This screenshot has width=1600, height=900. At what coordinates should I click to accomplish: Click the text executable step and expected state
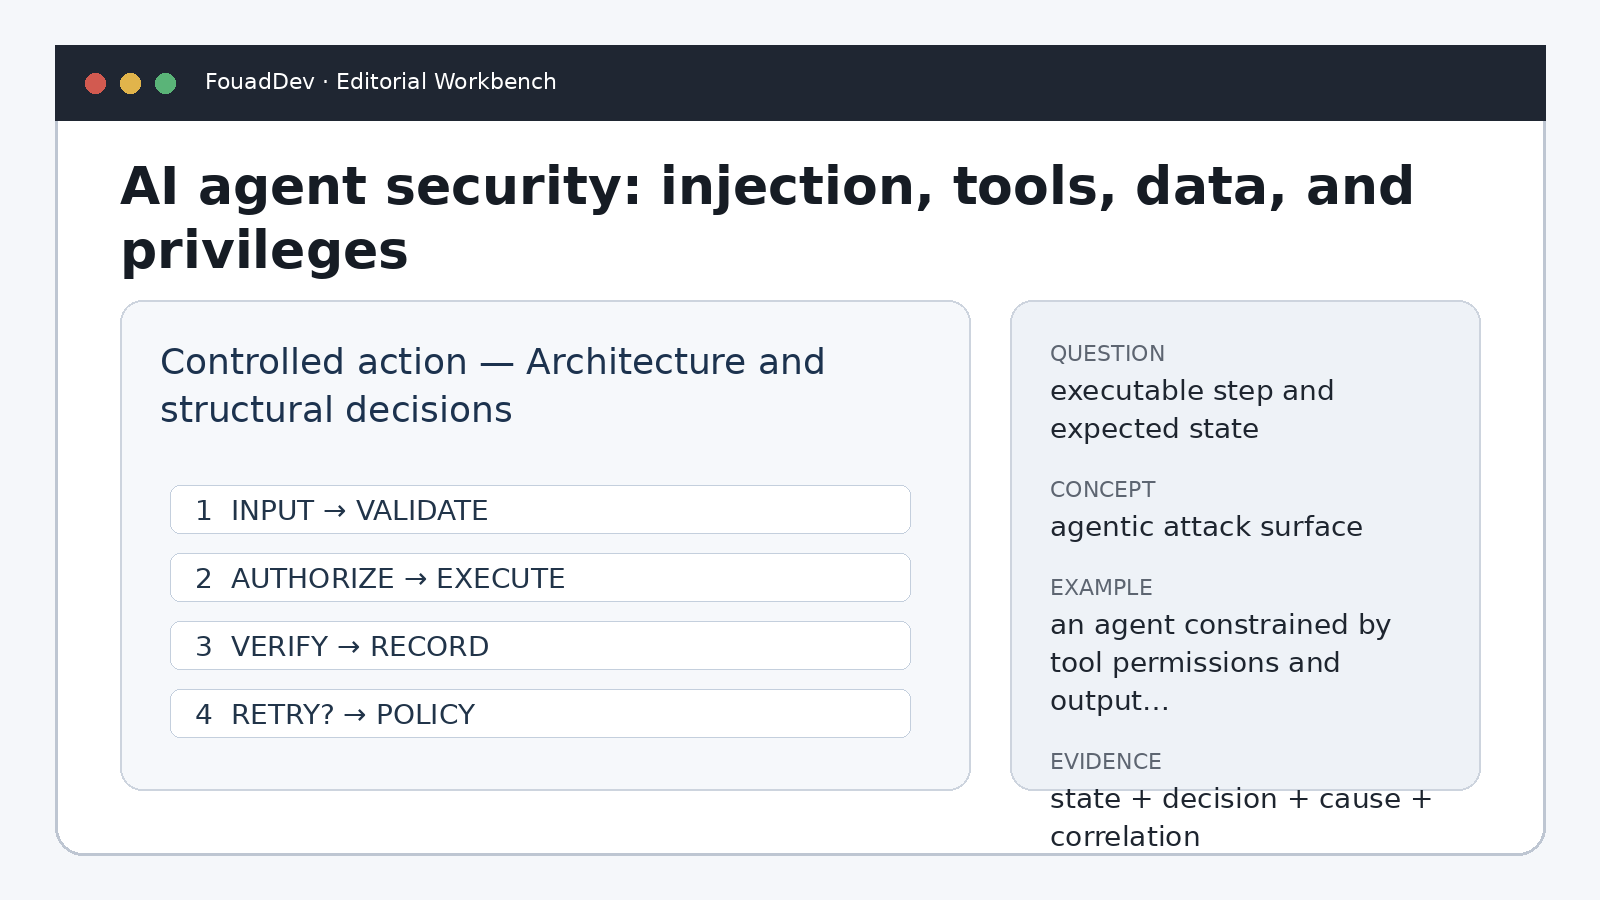(1191, 409)
